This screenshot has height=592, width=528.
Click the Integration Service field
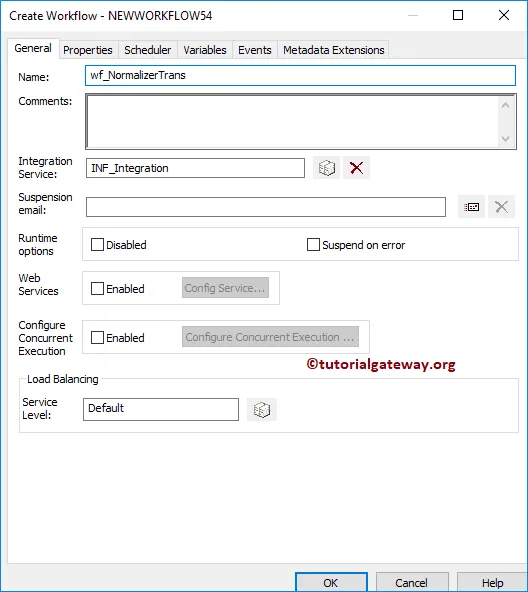tap(195, 168)
